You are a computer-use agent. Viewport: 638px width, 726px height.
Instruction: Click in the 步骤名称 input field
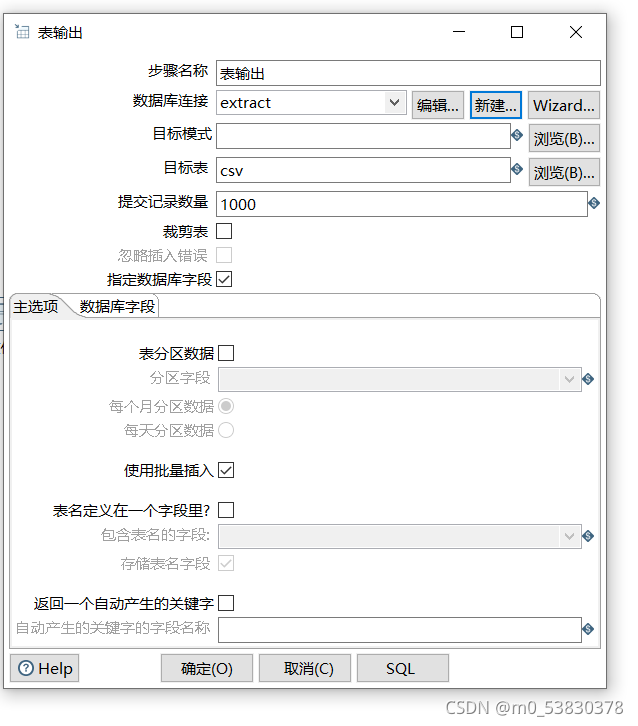pos(408,73)
